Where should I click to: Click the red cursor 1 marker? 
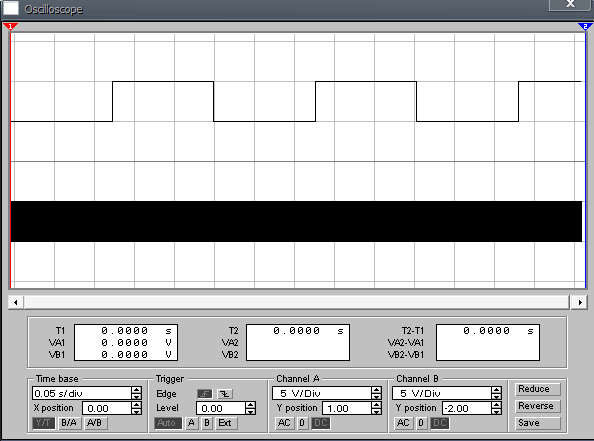tap(10, 27)
